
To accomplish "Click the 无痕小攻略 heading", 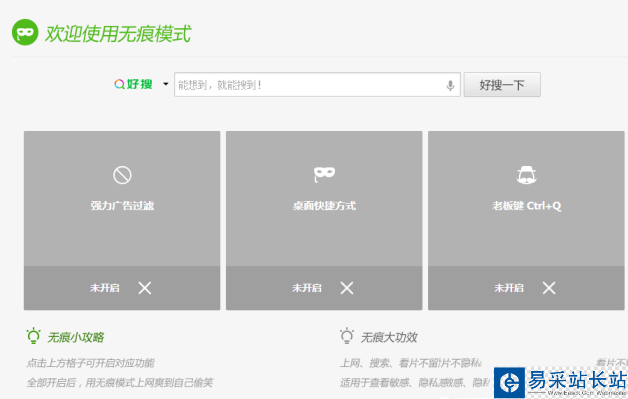I will pyautogui.click(x=76, y=337).
